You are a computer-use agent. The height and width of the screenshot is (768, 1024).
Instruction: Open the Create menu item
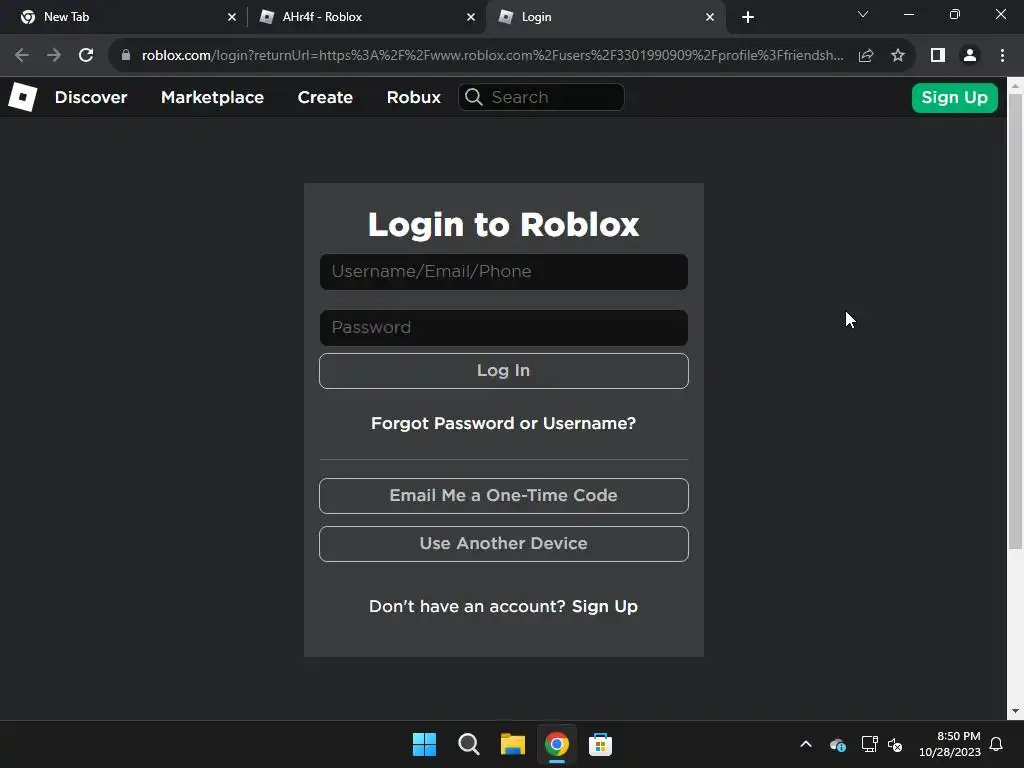click(325, 97)
